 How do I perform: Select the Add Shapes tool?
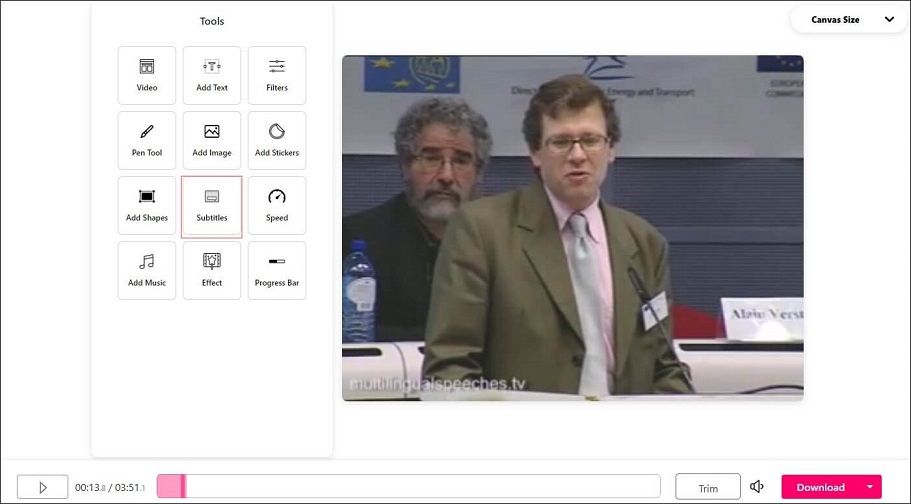147,206
